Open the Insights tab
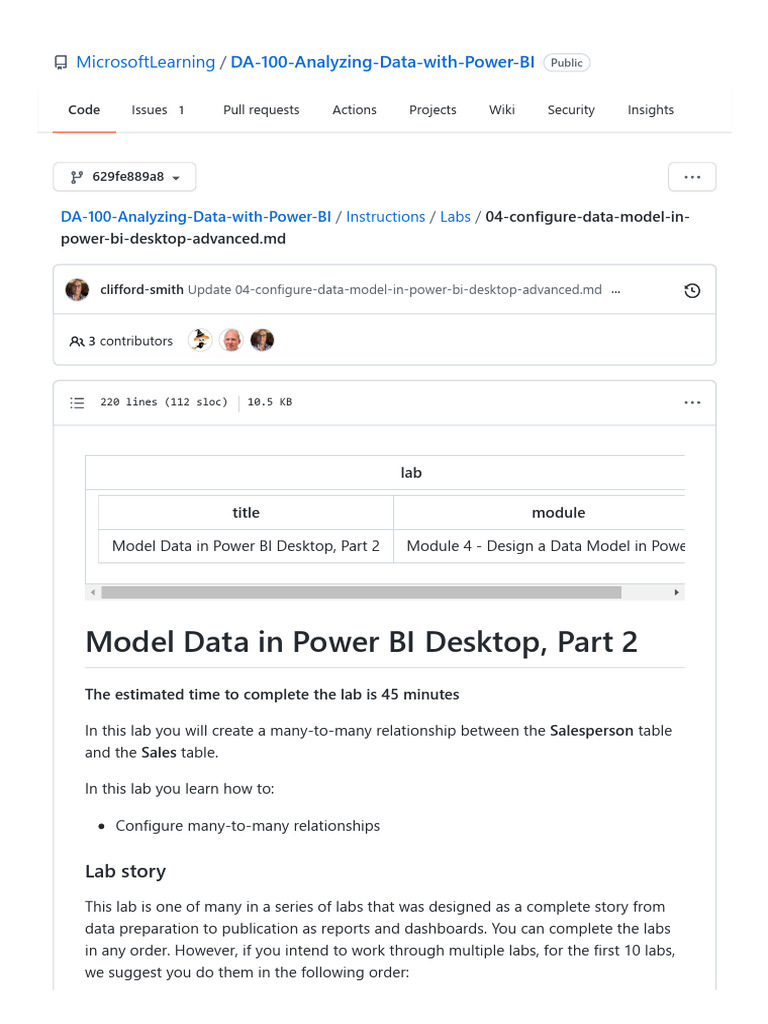768x1024 pixels. coord(650,110)
